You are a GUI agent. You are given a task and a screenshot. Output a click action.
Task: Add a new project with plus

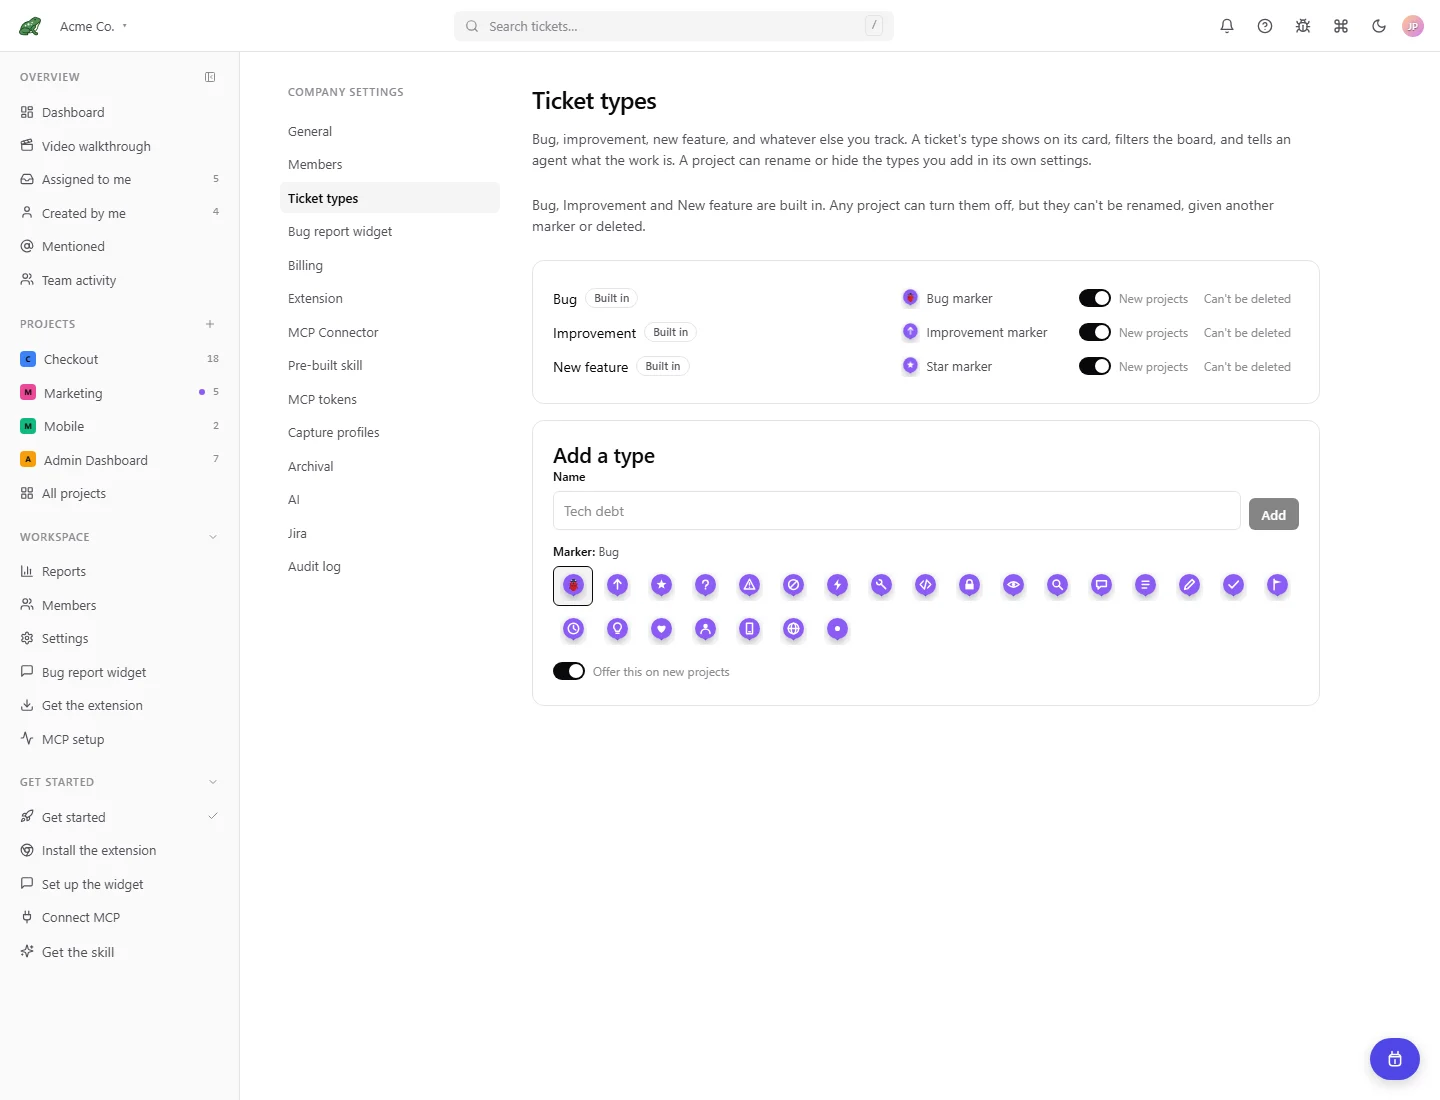(210, 324)
